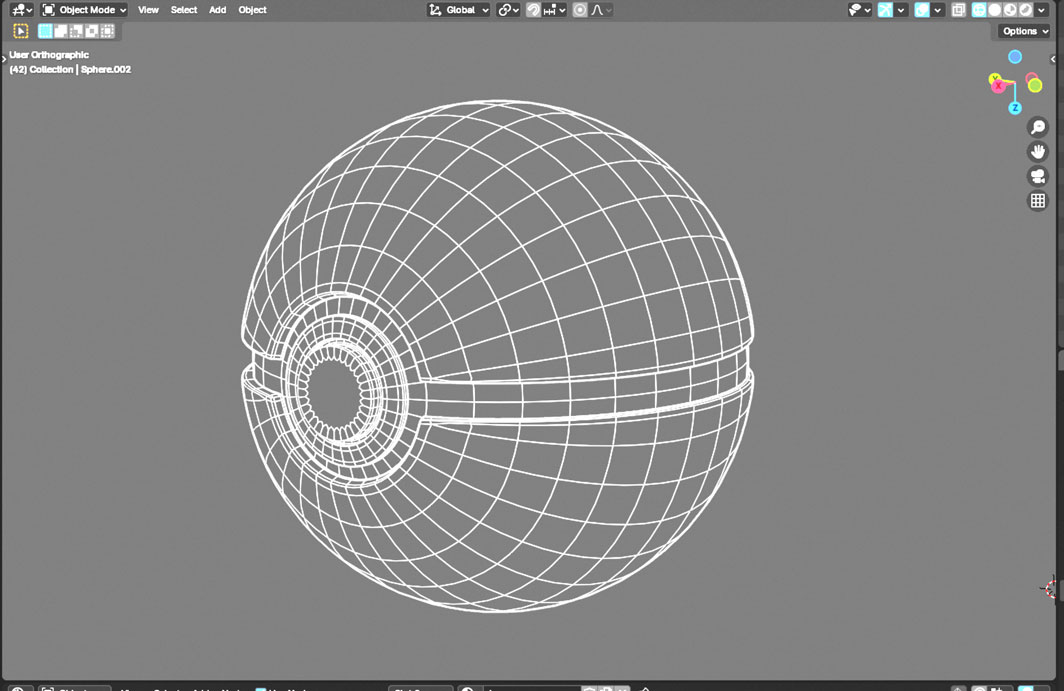
Task: Open the Object menu
Action: pos(252,10)
